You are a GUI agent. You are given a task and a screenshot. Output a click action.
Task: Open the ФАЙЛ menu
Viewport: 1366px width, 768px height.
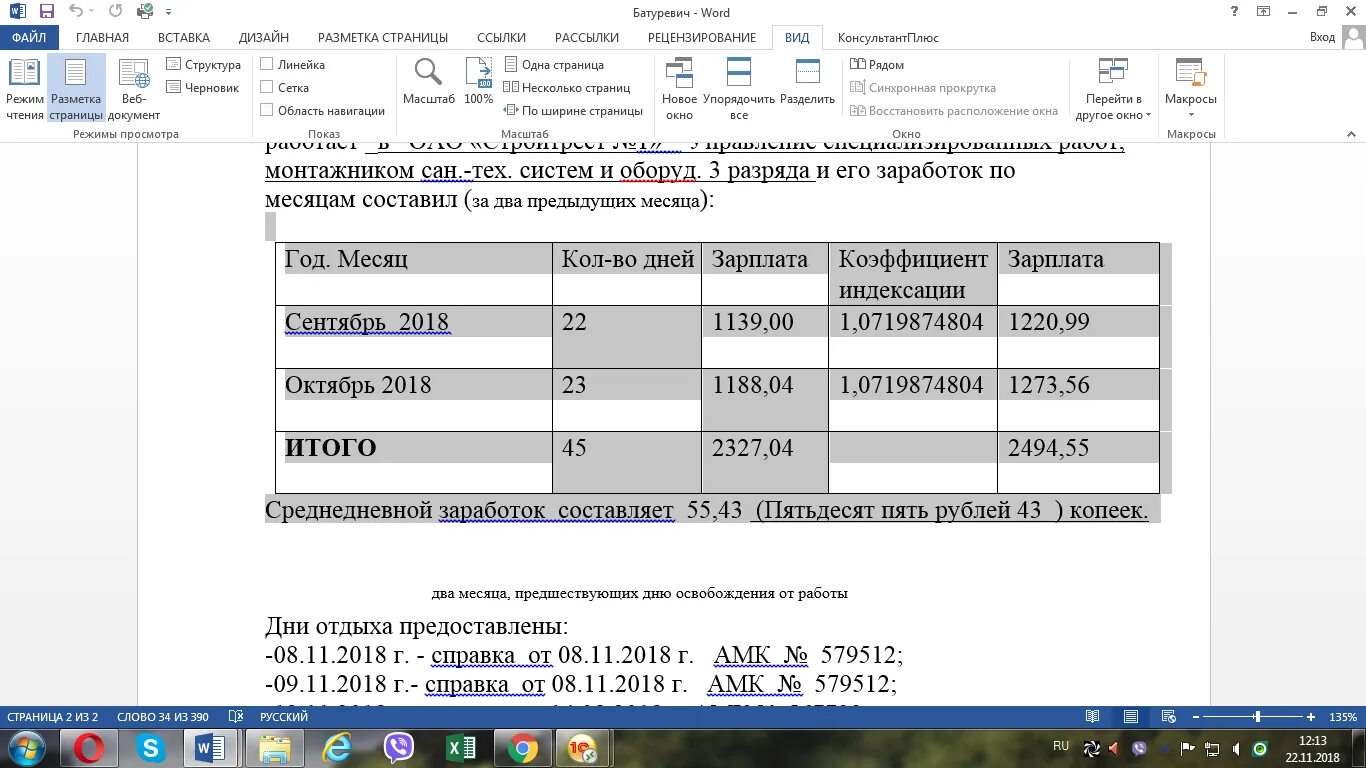pos(30,38)
